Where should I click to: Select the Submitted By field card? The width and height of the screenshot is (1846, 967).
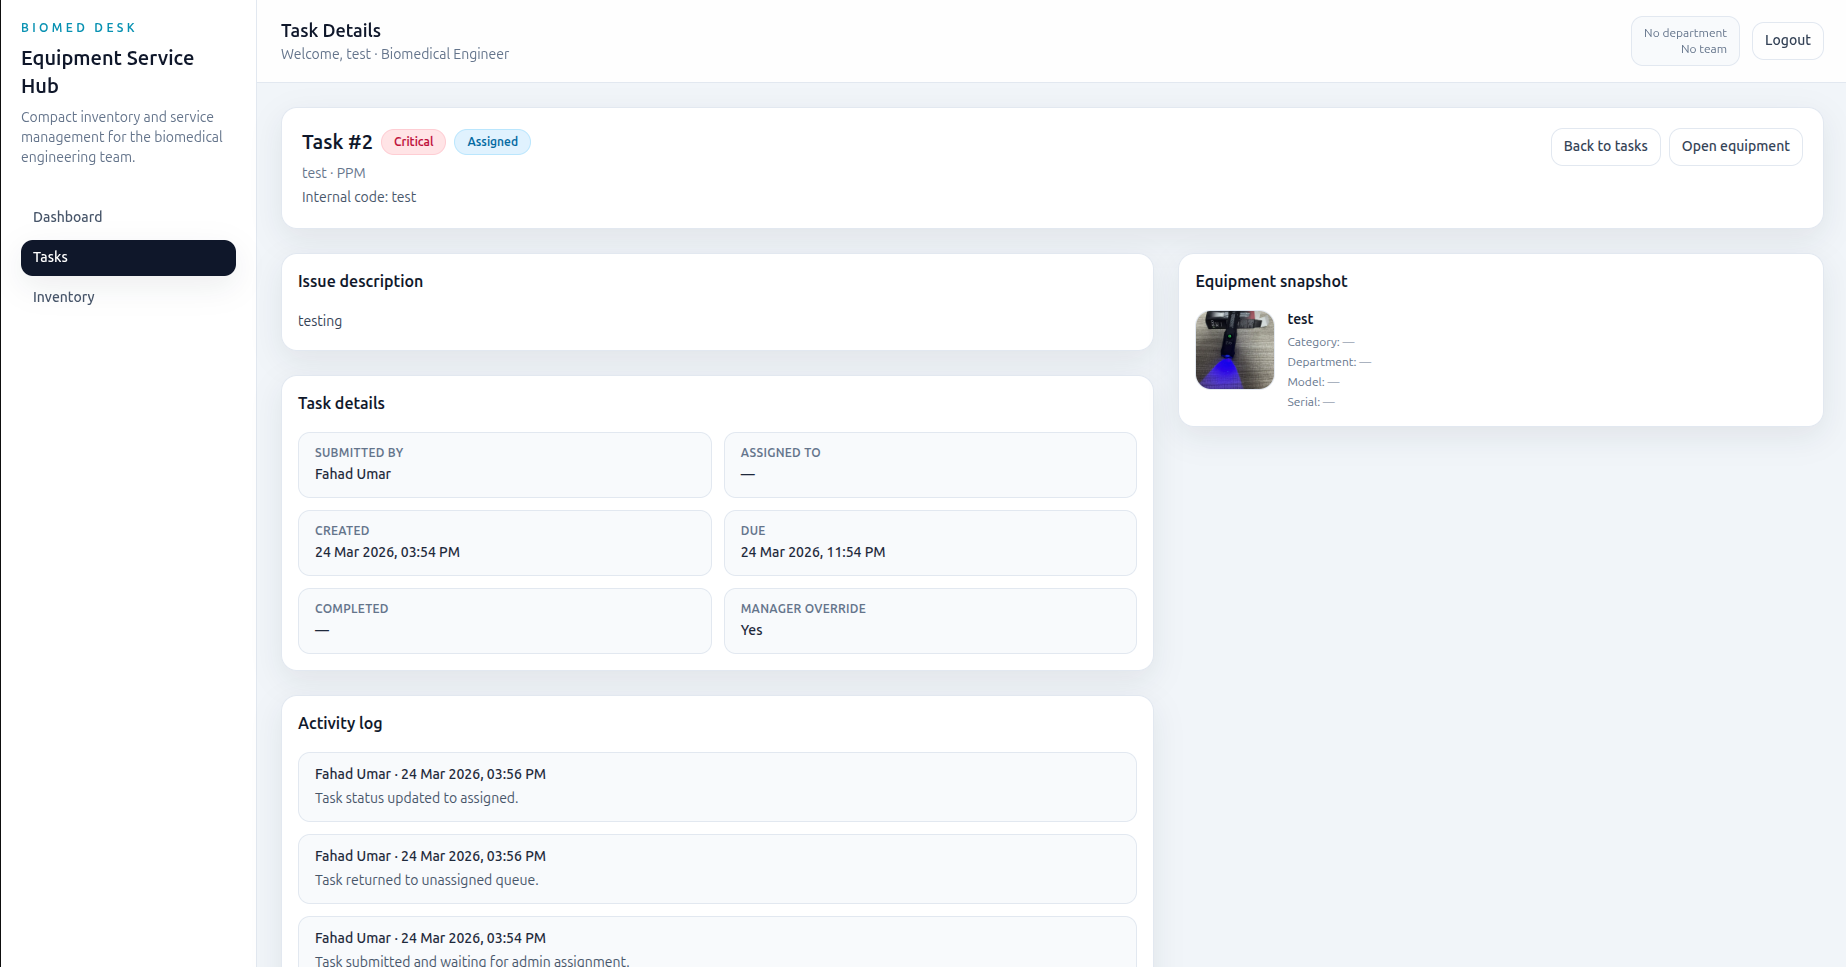505,465
